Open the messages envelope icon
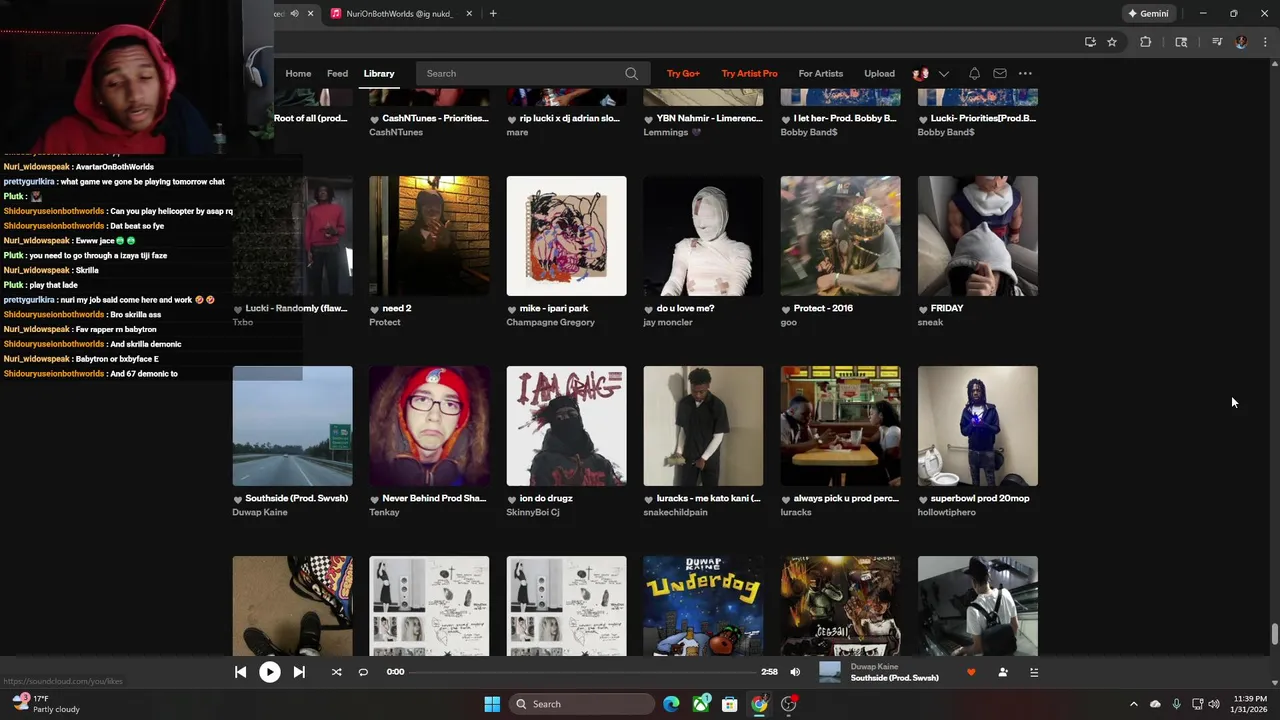 click(x=1000, y=73)
